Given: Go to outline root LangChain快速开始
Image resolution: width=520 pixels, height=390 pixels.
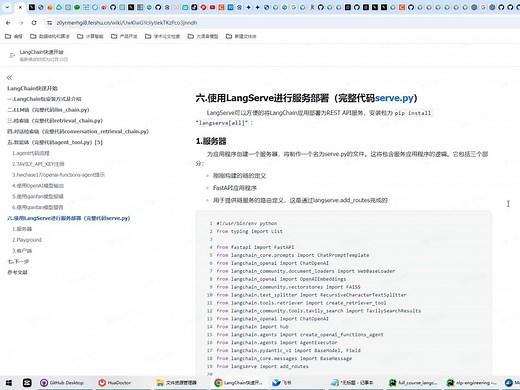Looking at the screenshot, I should [x=32, y=88].
